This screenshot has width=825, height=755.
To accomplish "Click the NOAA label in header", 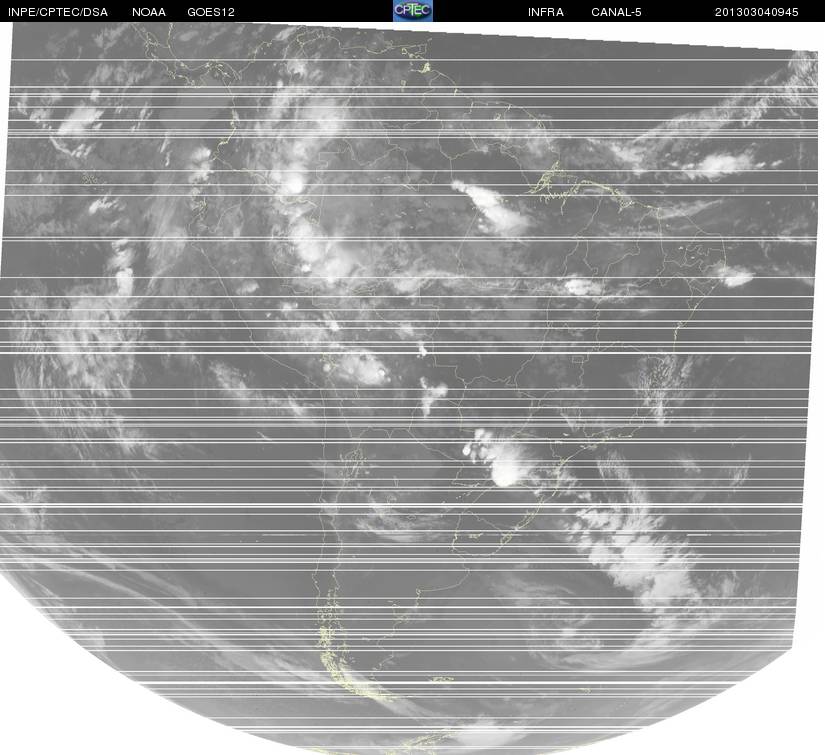I will coord(149,12).
